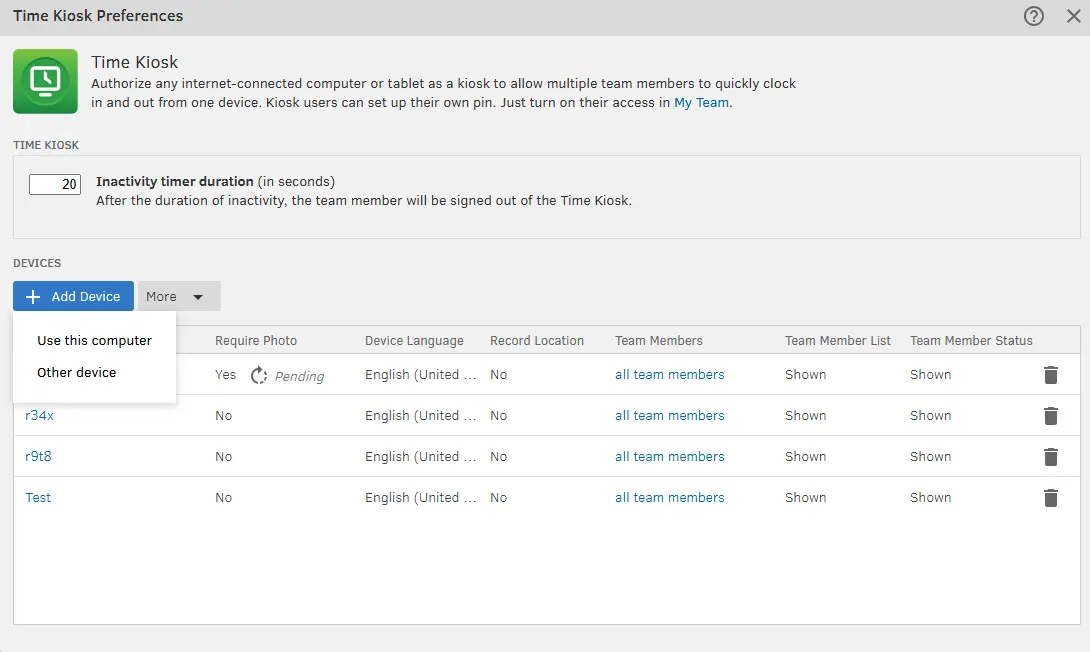Open all team members link for Test
Screen dimensions: 1090x652
669,498
